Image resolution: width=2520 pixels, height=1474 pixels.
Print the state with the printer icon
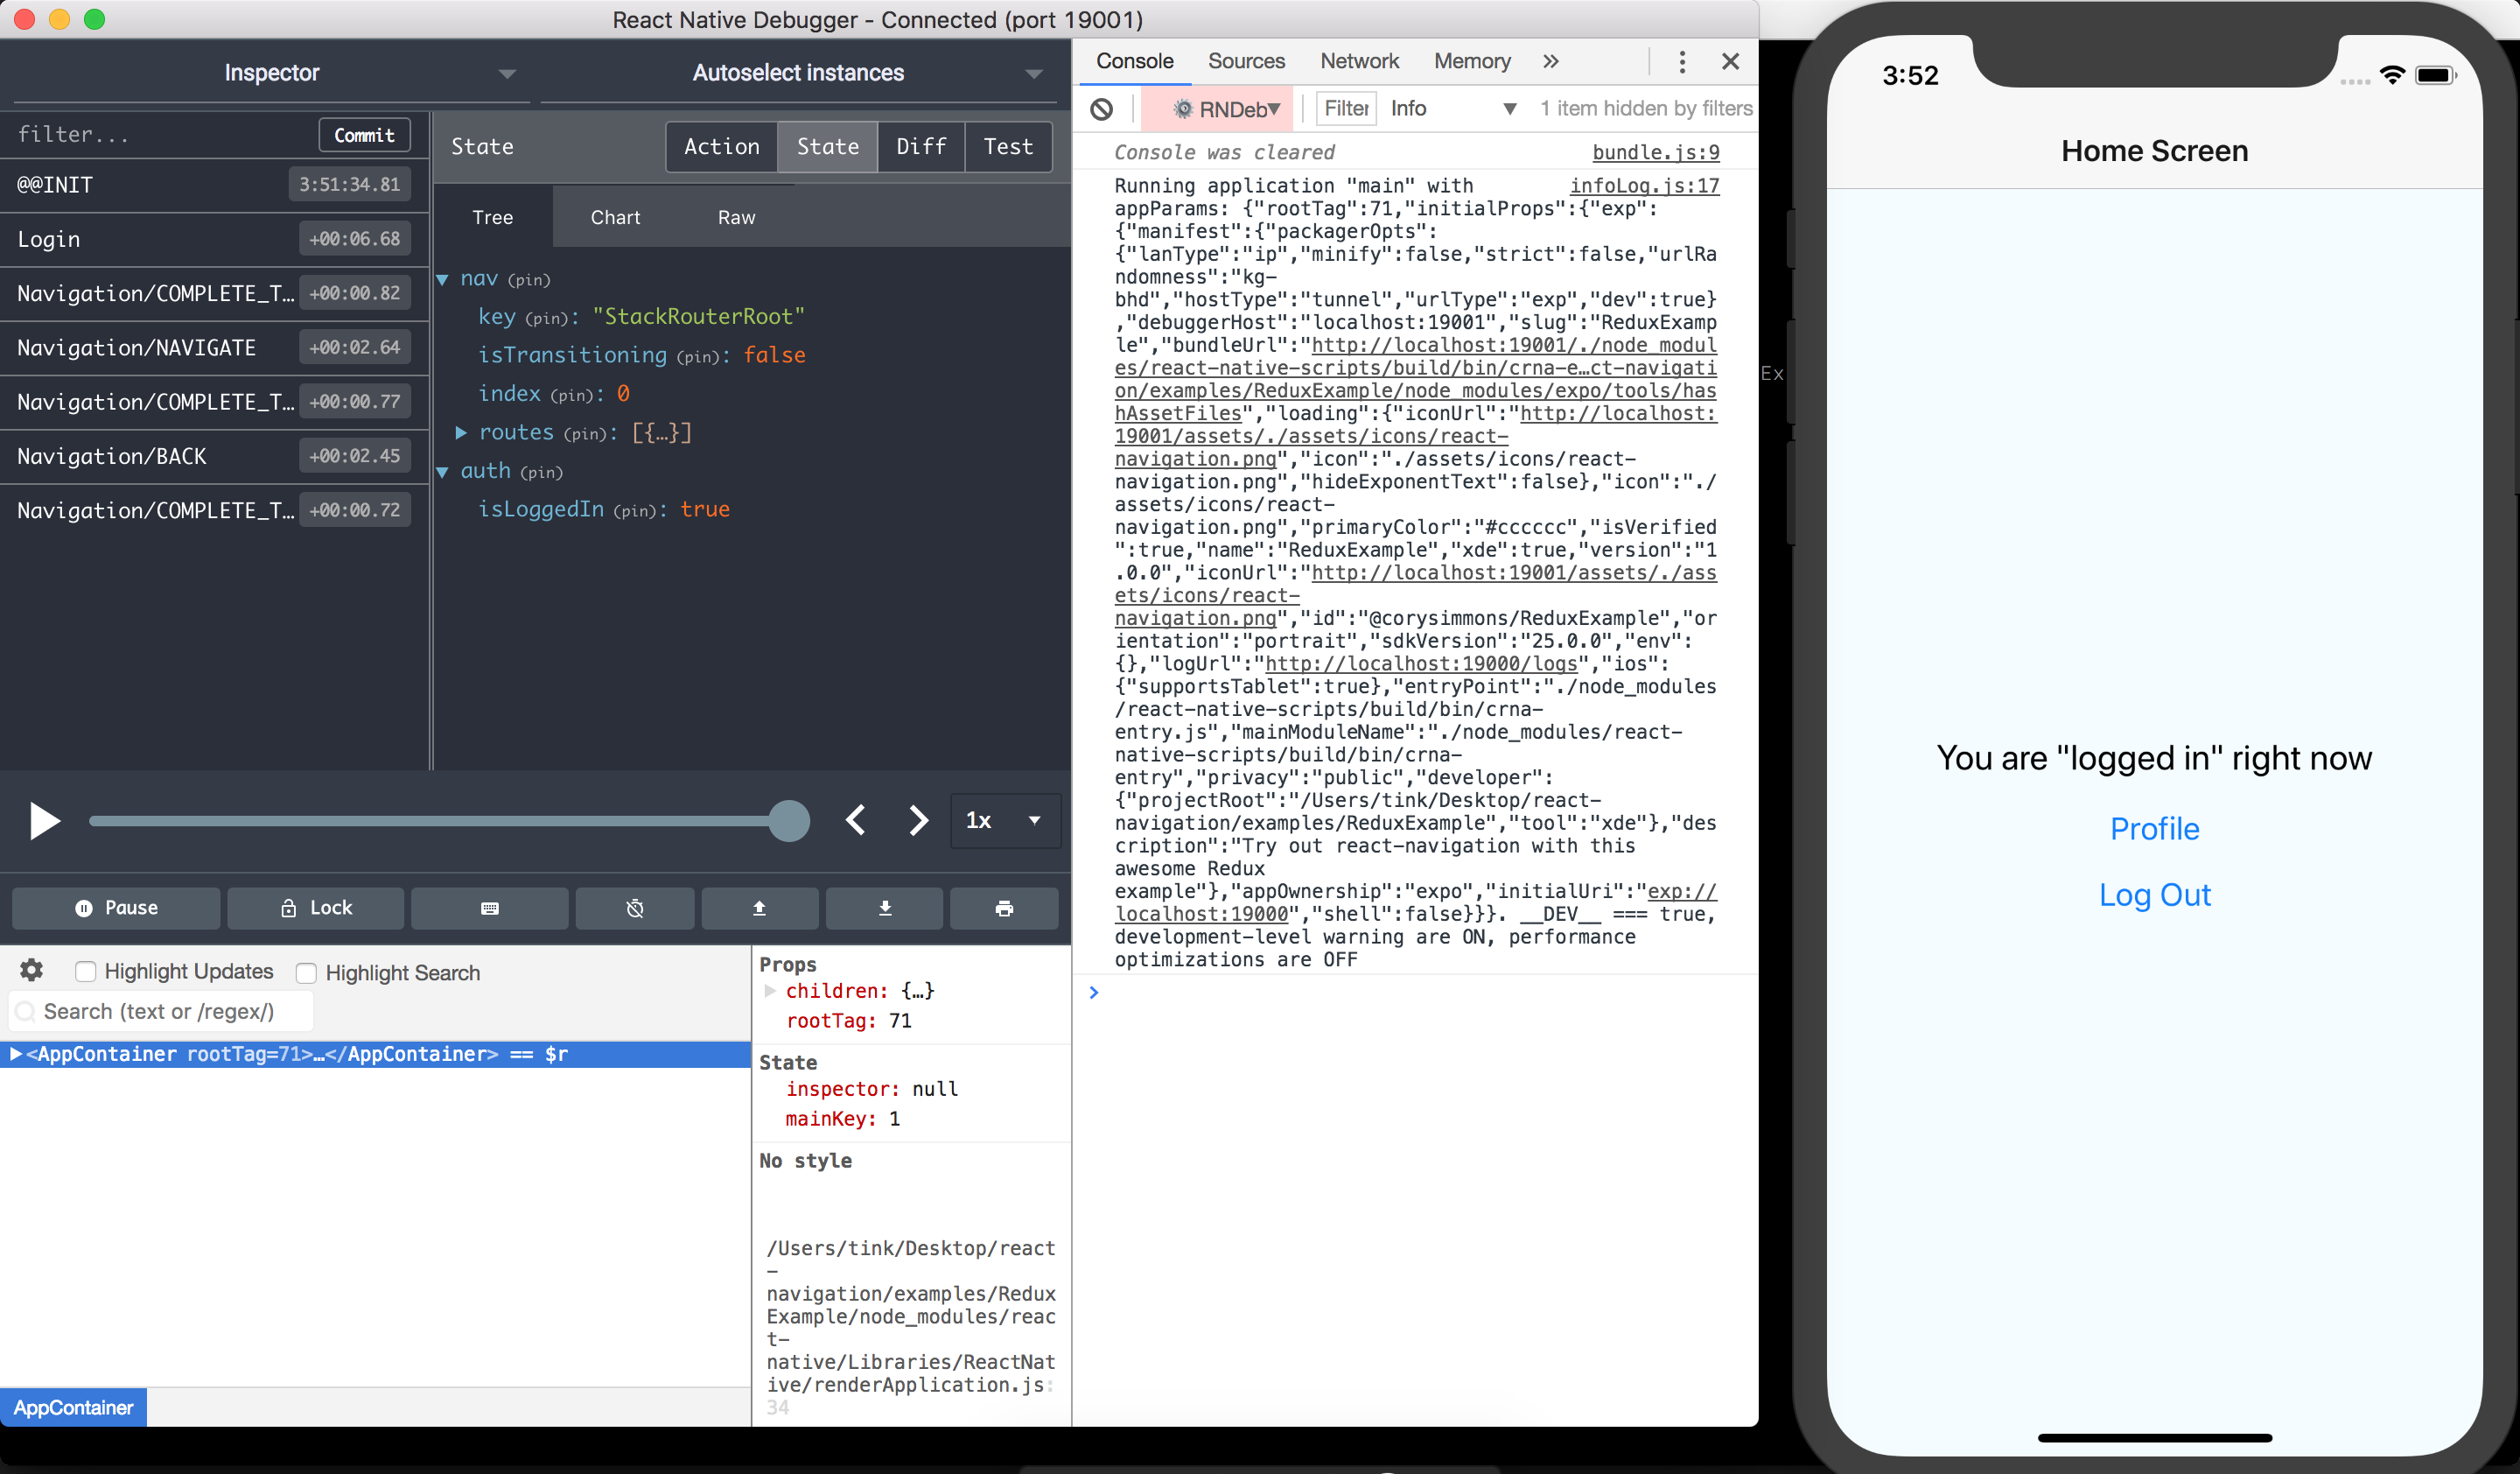click(1004, 908)
